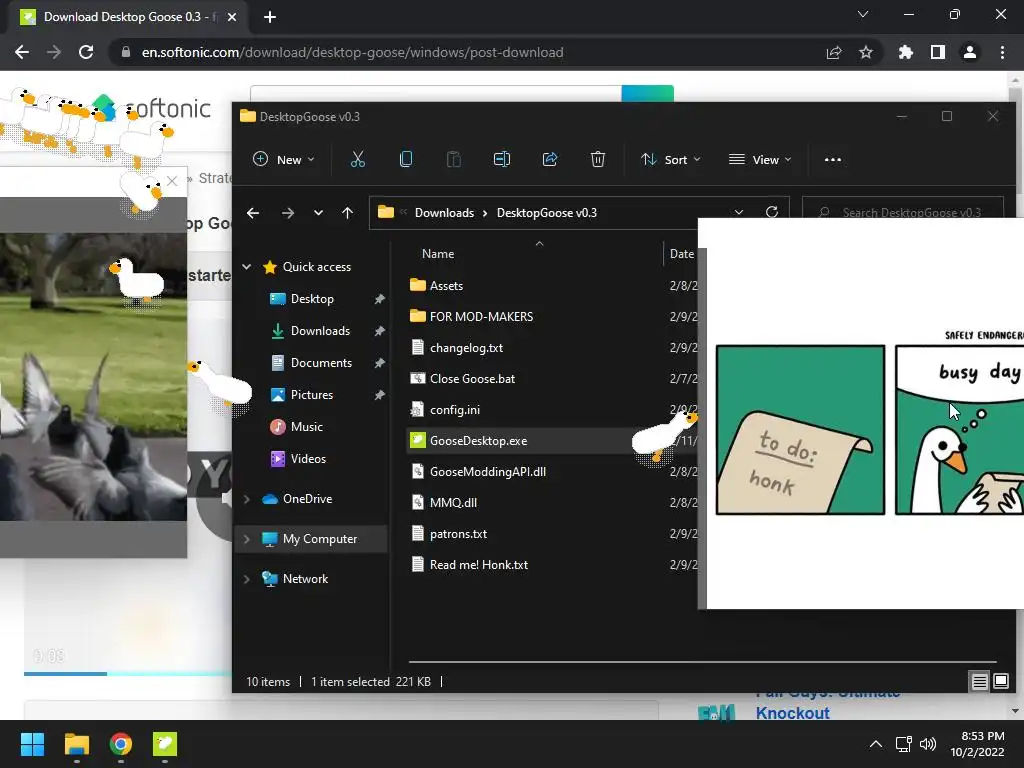Select the FOR MOD-MAKERS folder
The image size is (1024, 768).
pos(481,317)
